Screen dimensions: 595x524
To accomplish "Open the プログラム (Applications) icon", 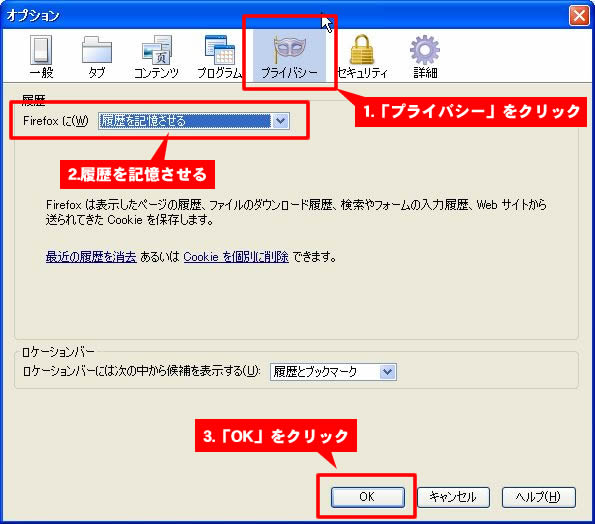I will 219,50.
